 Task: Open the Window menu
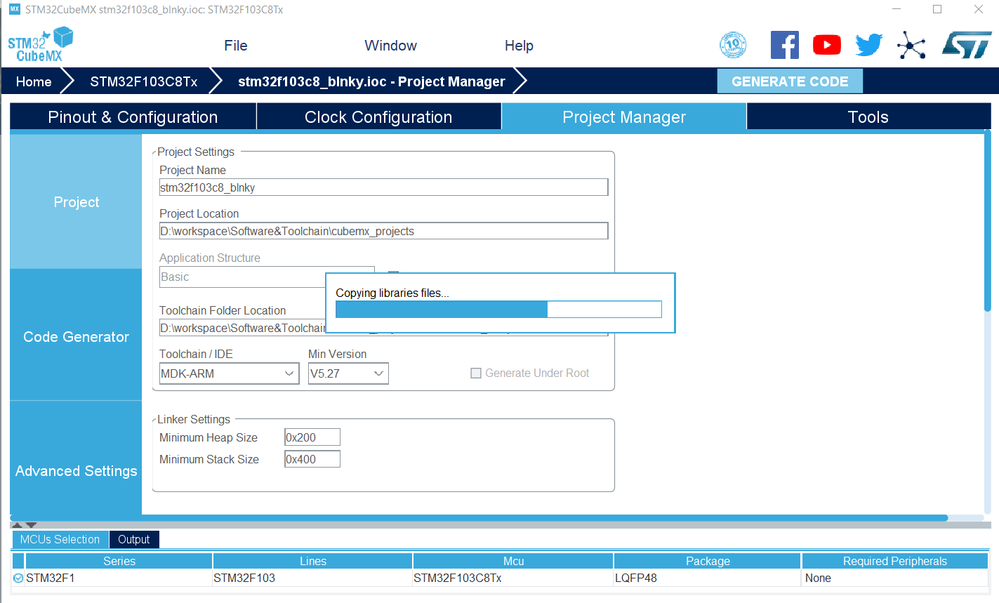click(x=391, y=46)
